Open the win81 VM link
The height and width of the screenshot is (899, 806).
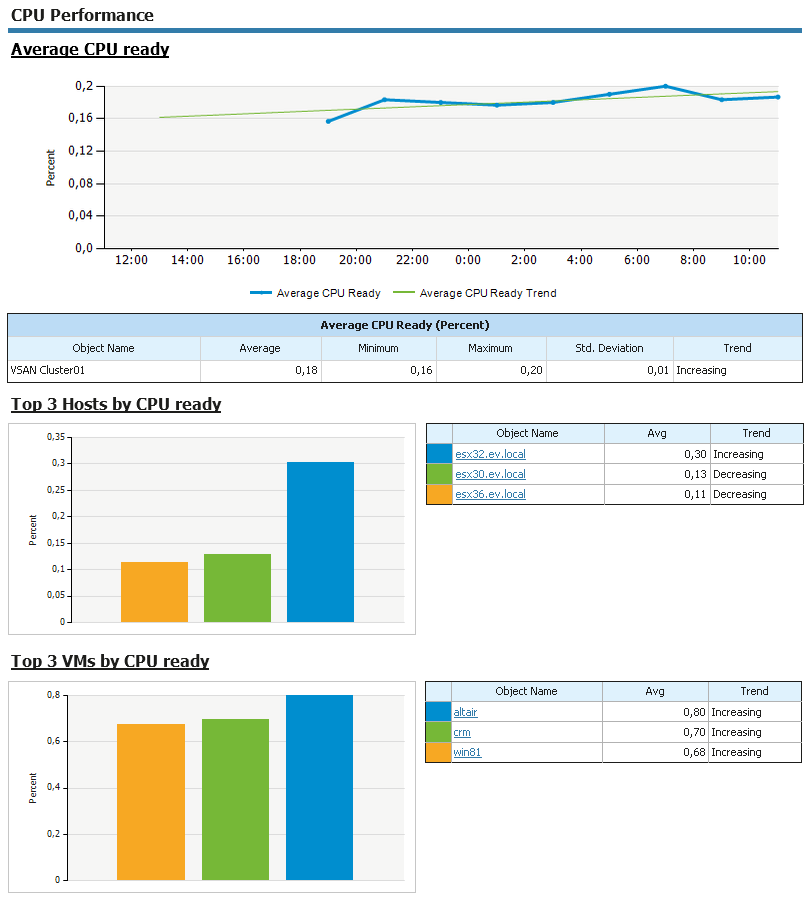pos(467,752)
